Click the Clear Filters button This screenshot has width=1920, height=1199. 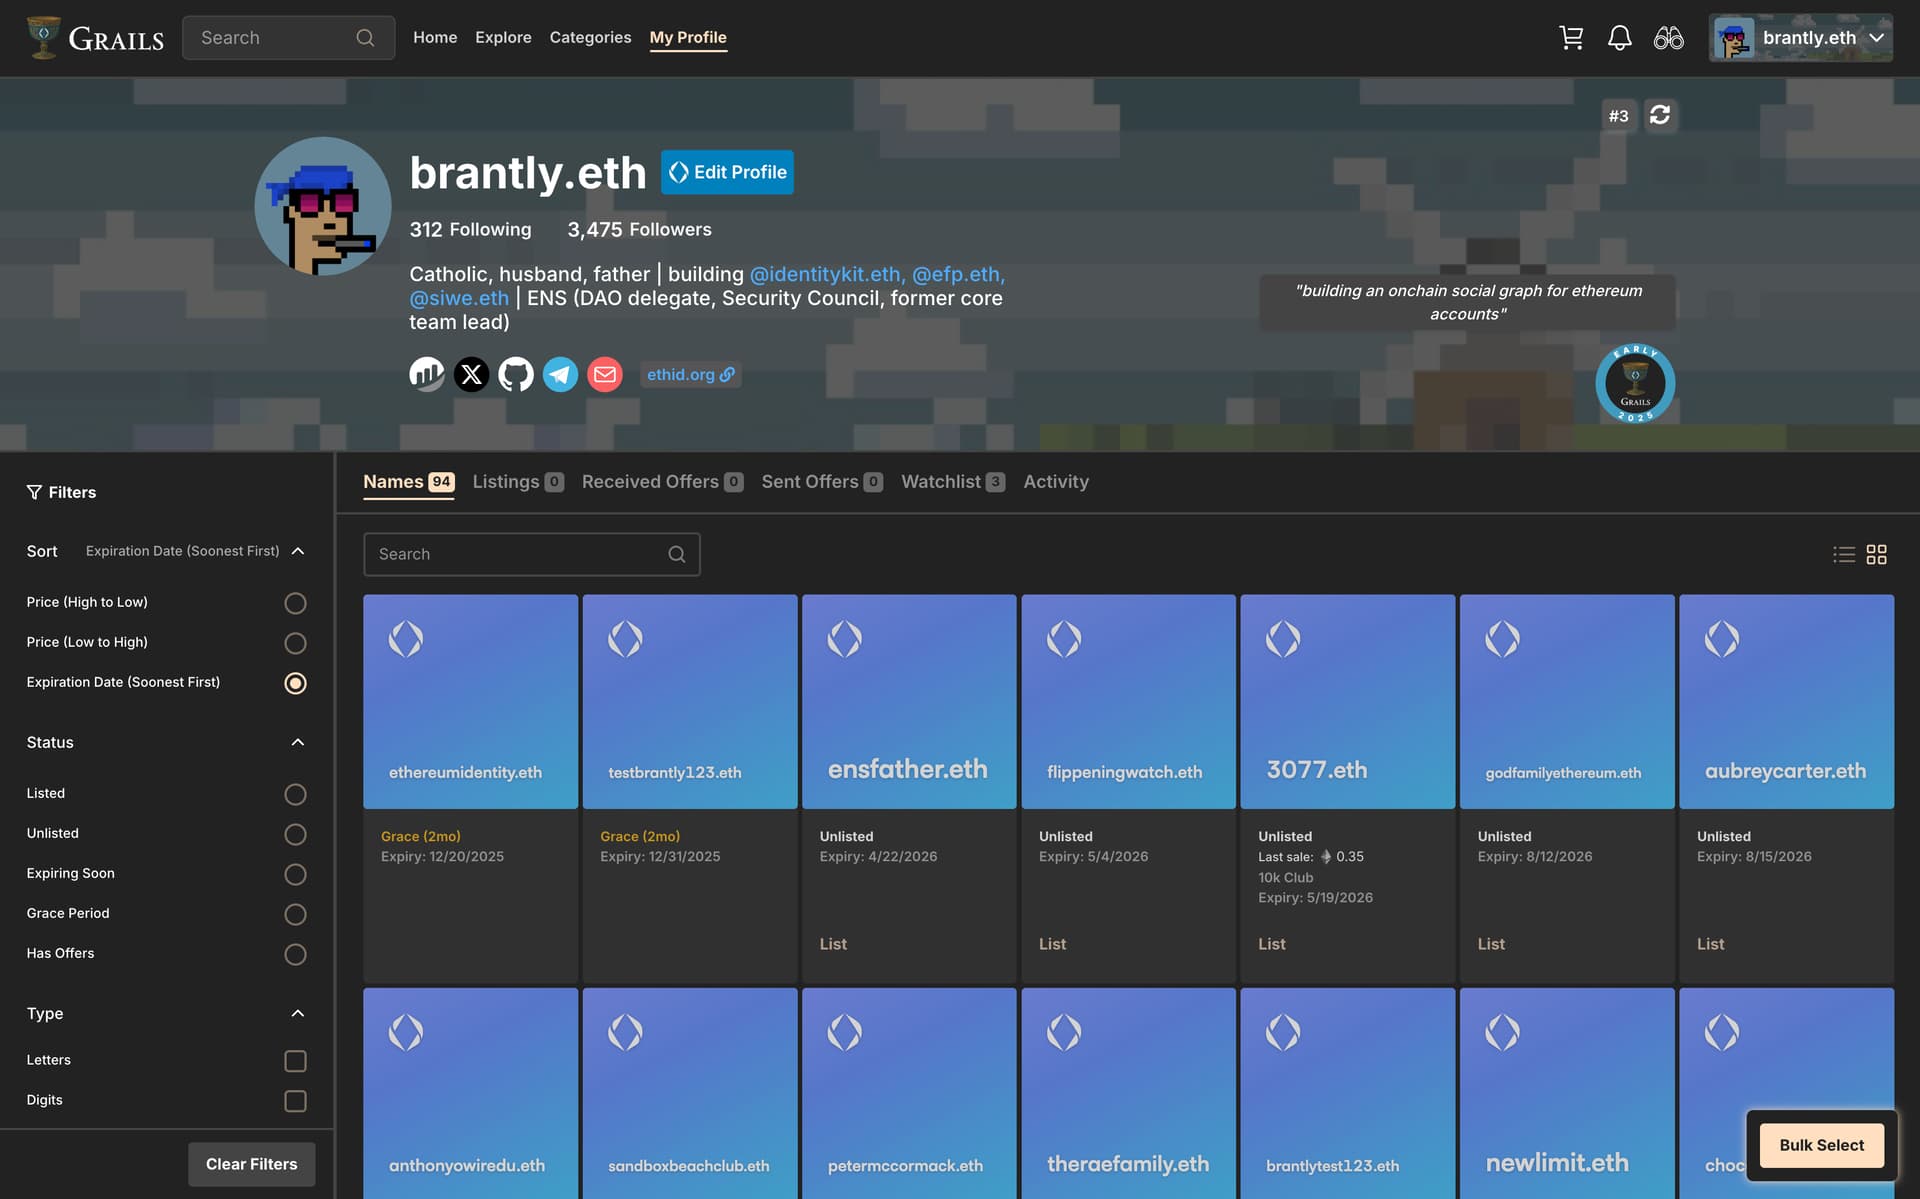251,1164
